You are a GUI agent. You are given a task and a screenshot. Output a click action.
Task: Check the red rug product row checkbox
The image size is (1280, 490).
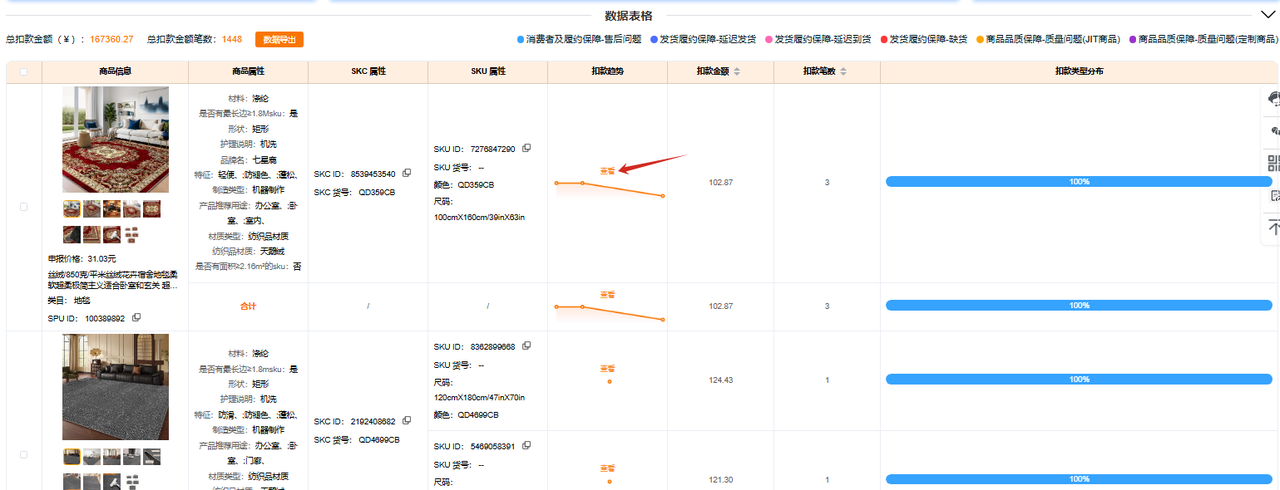[x=24, y=207]
